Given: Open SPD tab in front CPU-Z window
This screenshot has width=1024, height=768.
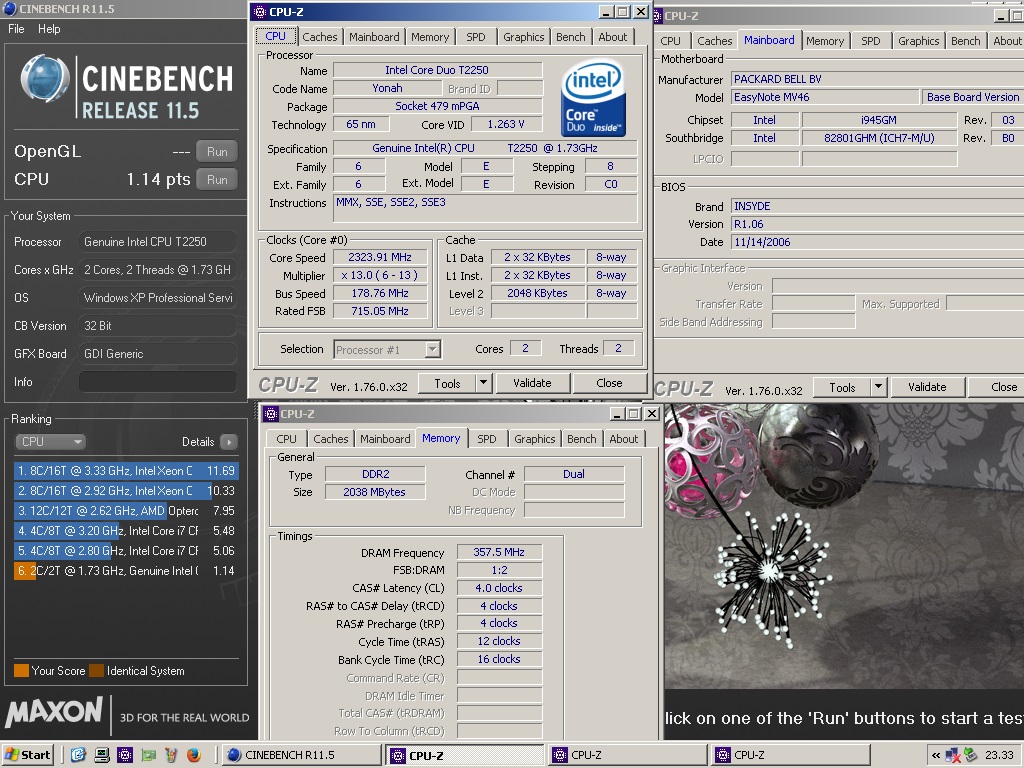Looking at the screenshot, I should tap(476, 37).
